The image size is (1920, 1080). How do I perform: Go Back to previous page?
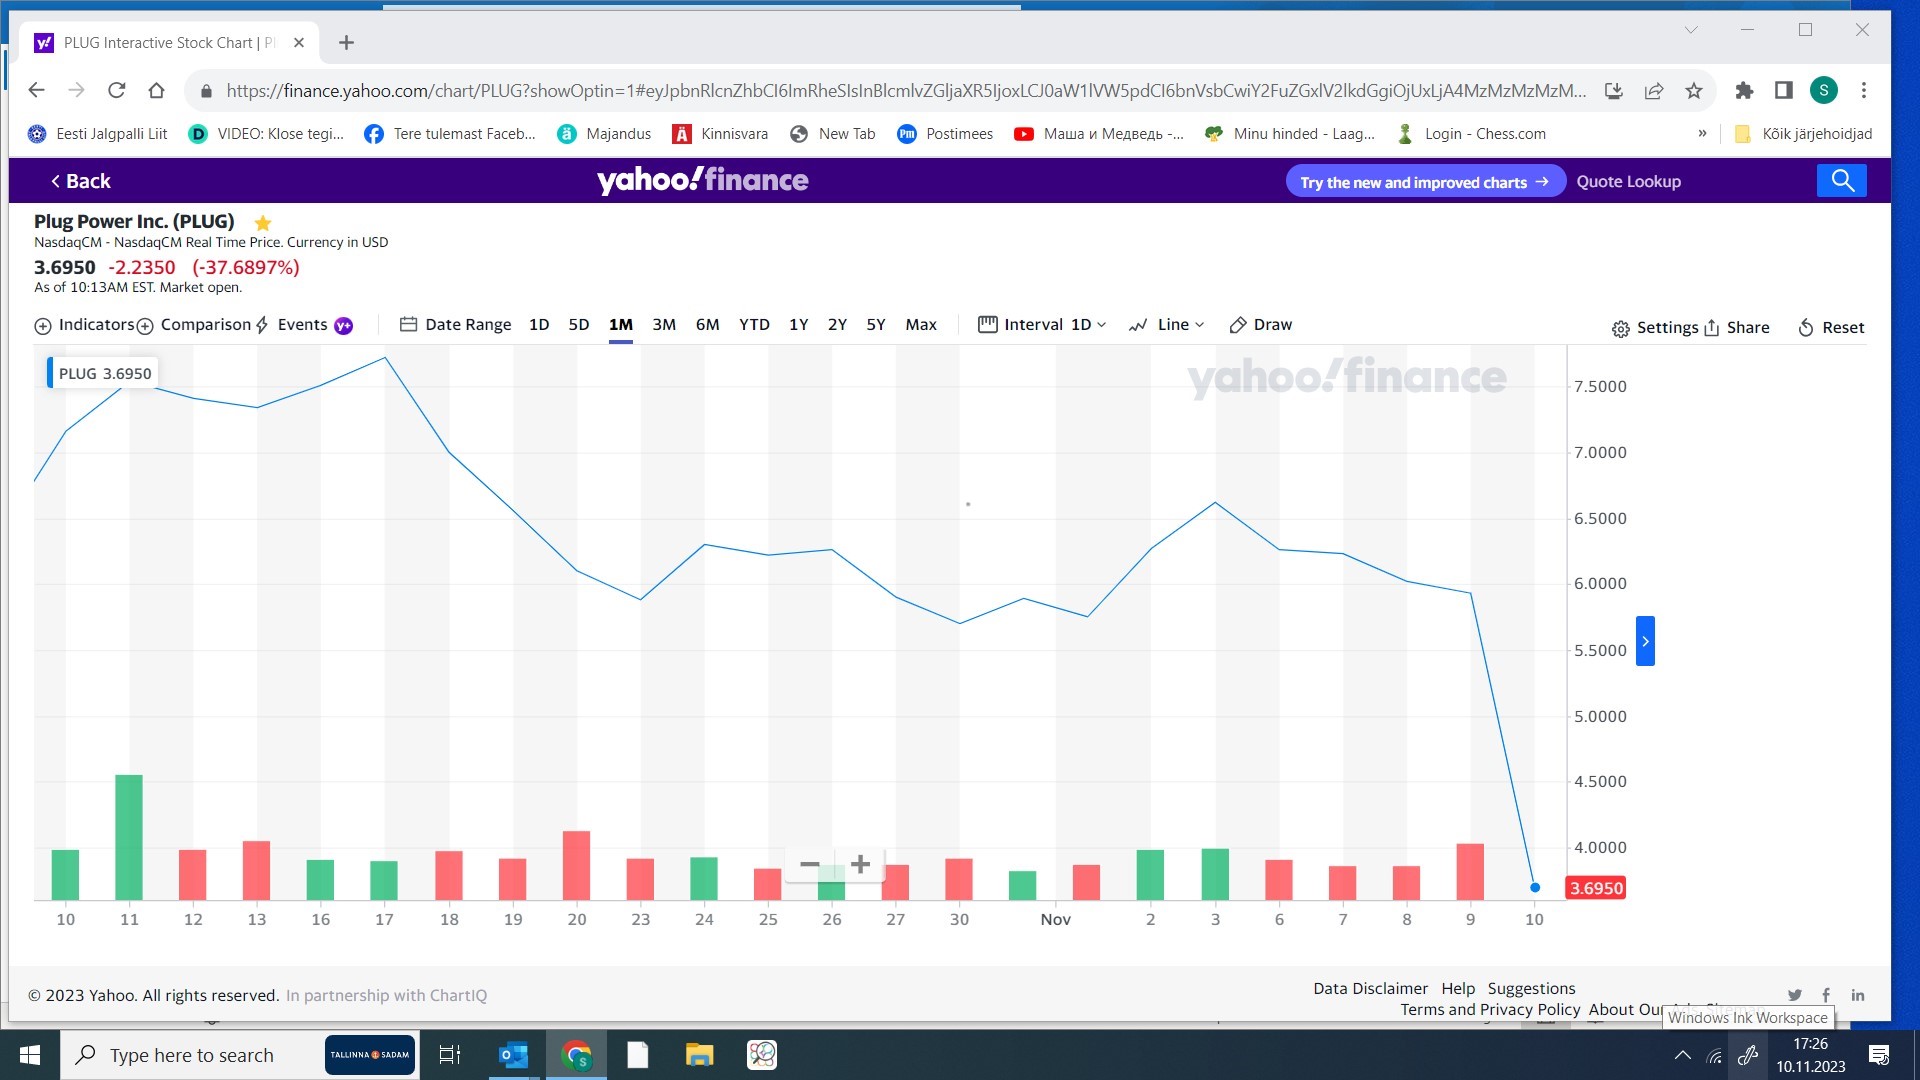click(x=80, y=181)
